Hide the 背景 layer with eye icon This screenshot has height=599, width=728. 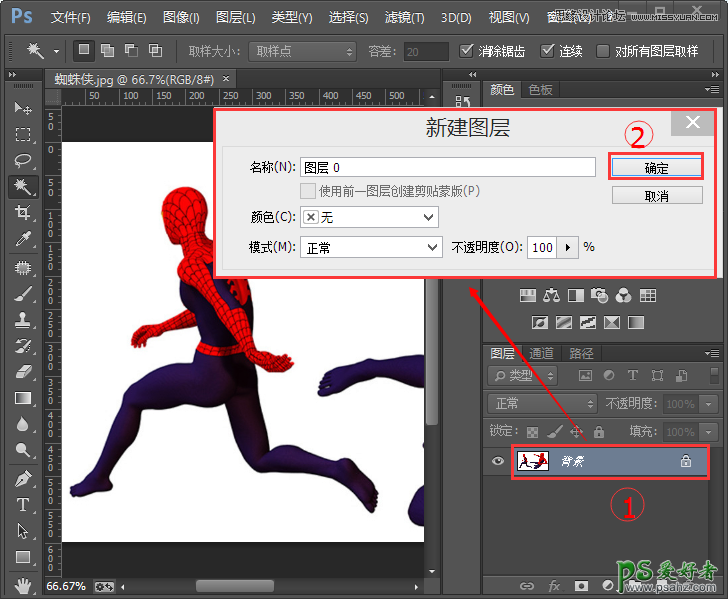coord(498,461)
